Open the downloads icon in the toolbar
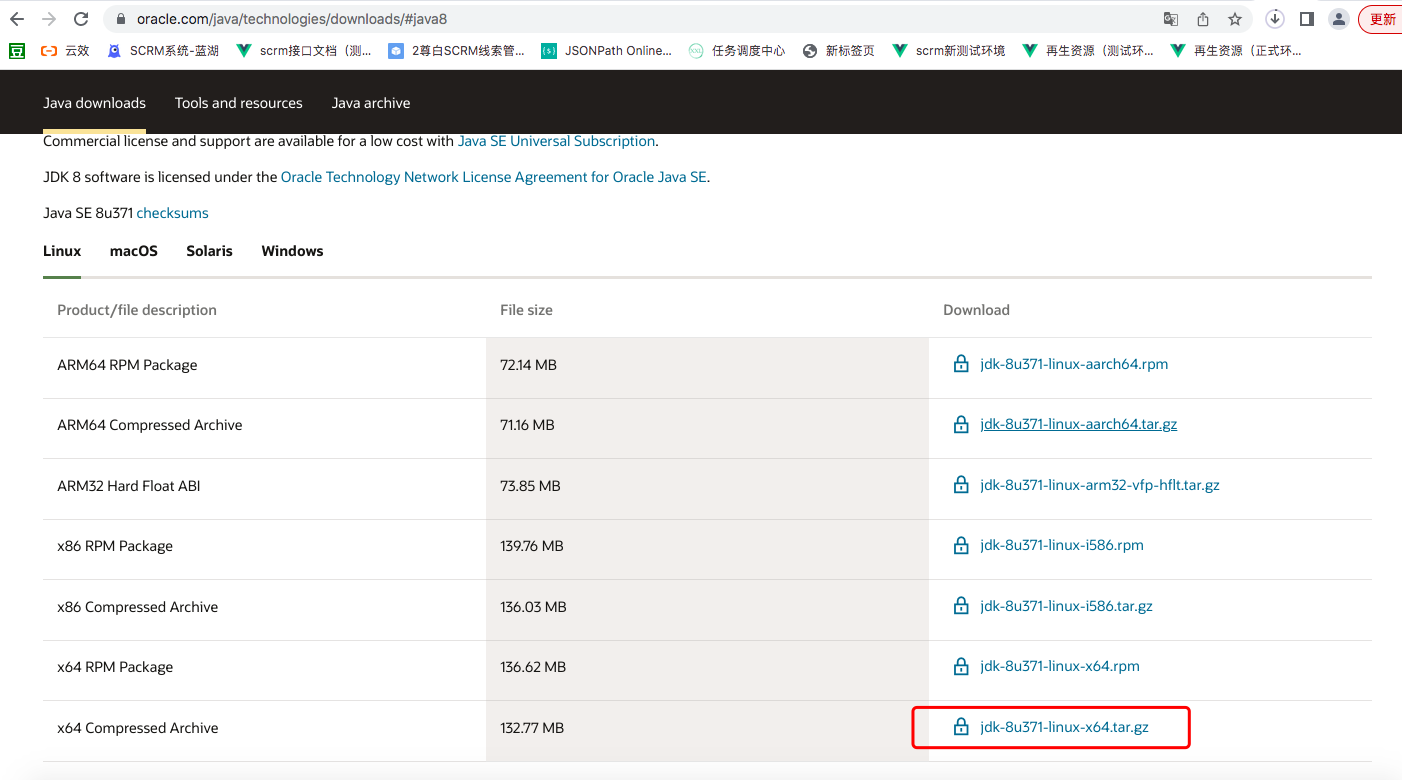The image size is (1402, 780). tap(1275, 19)
